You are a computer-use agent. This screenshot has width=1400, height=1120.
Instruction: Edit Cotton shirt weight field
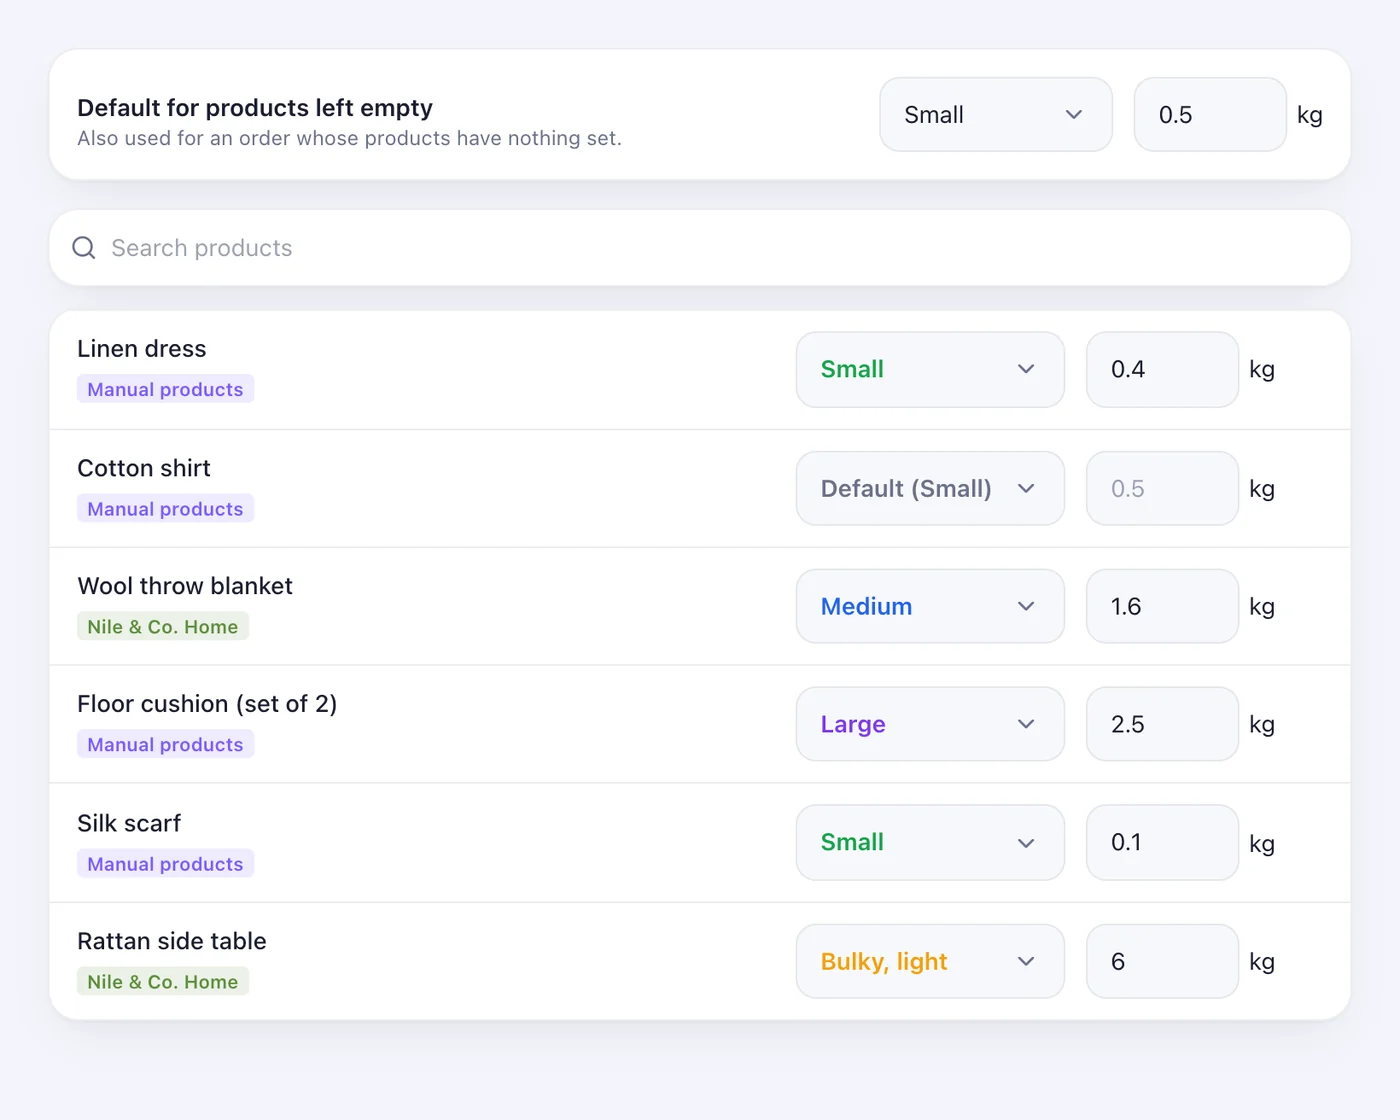click(x=1162, y=488)
